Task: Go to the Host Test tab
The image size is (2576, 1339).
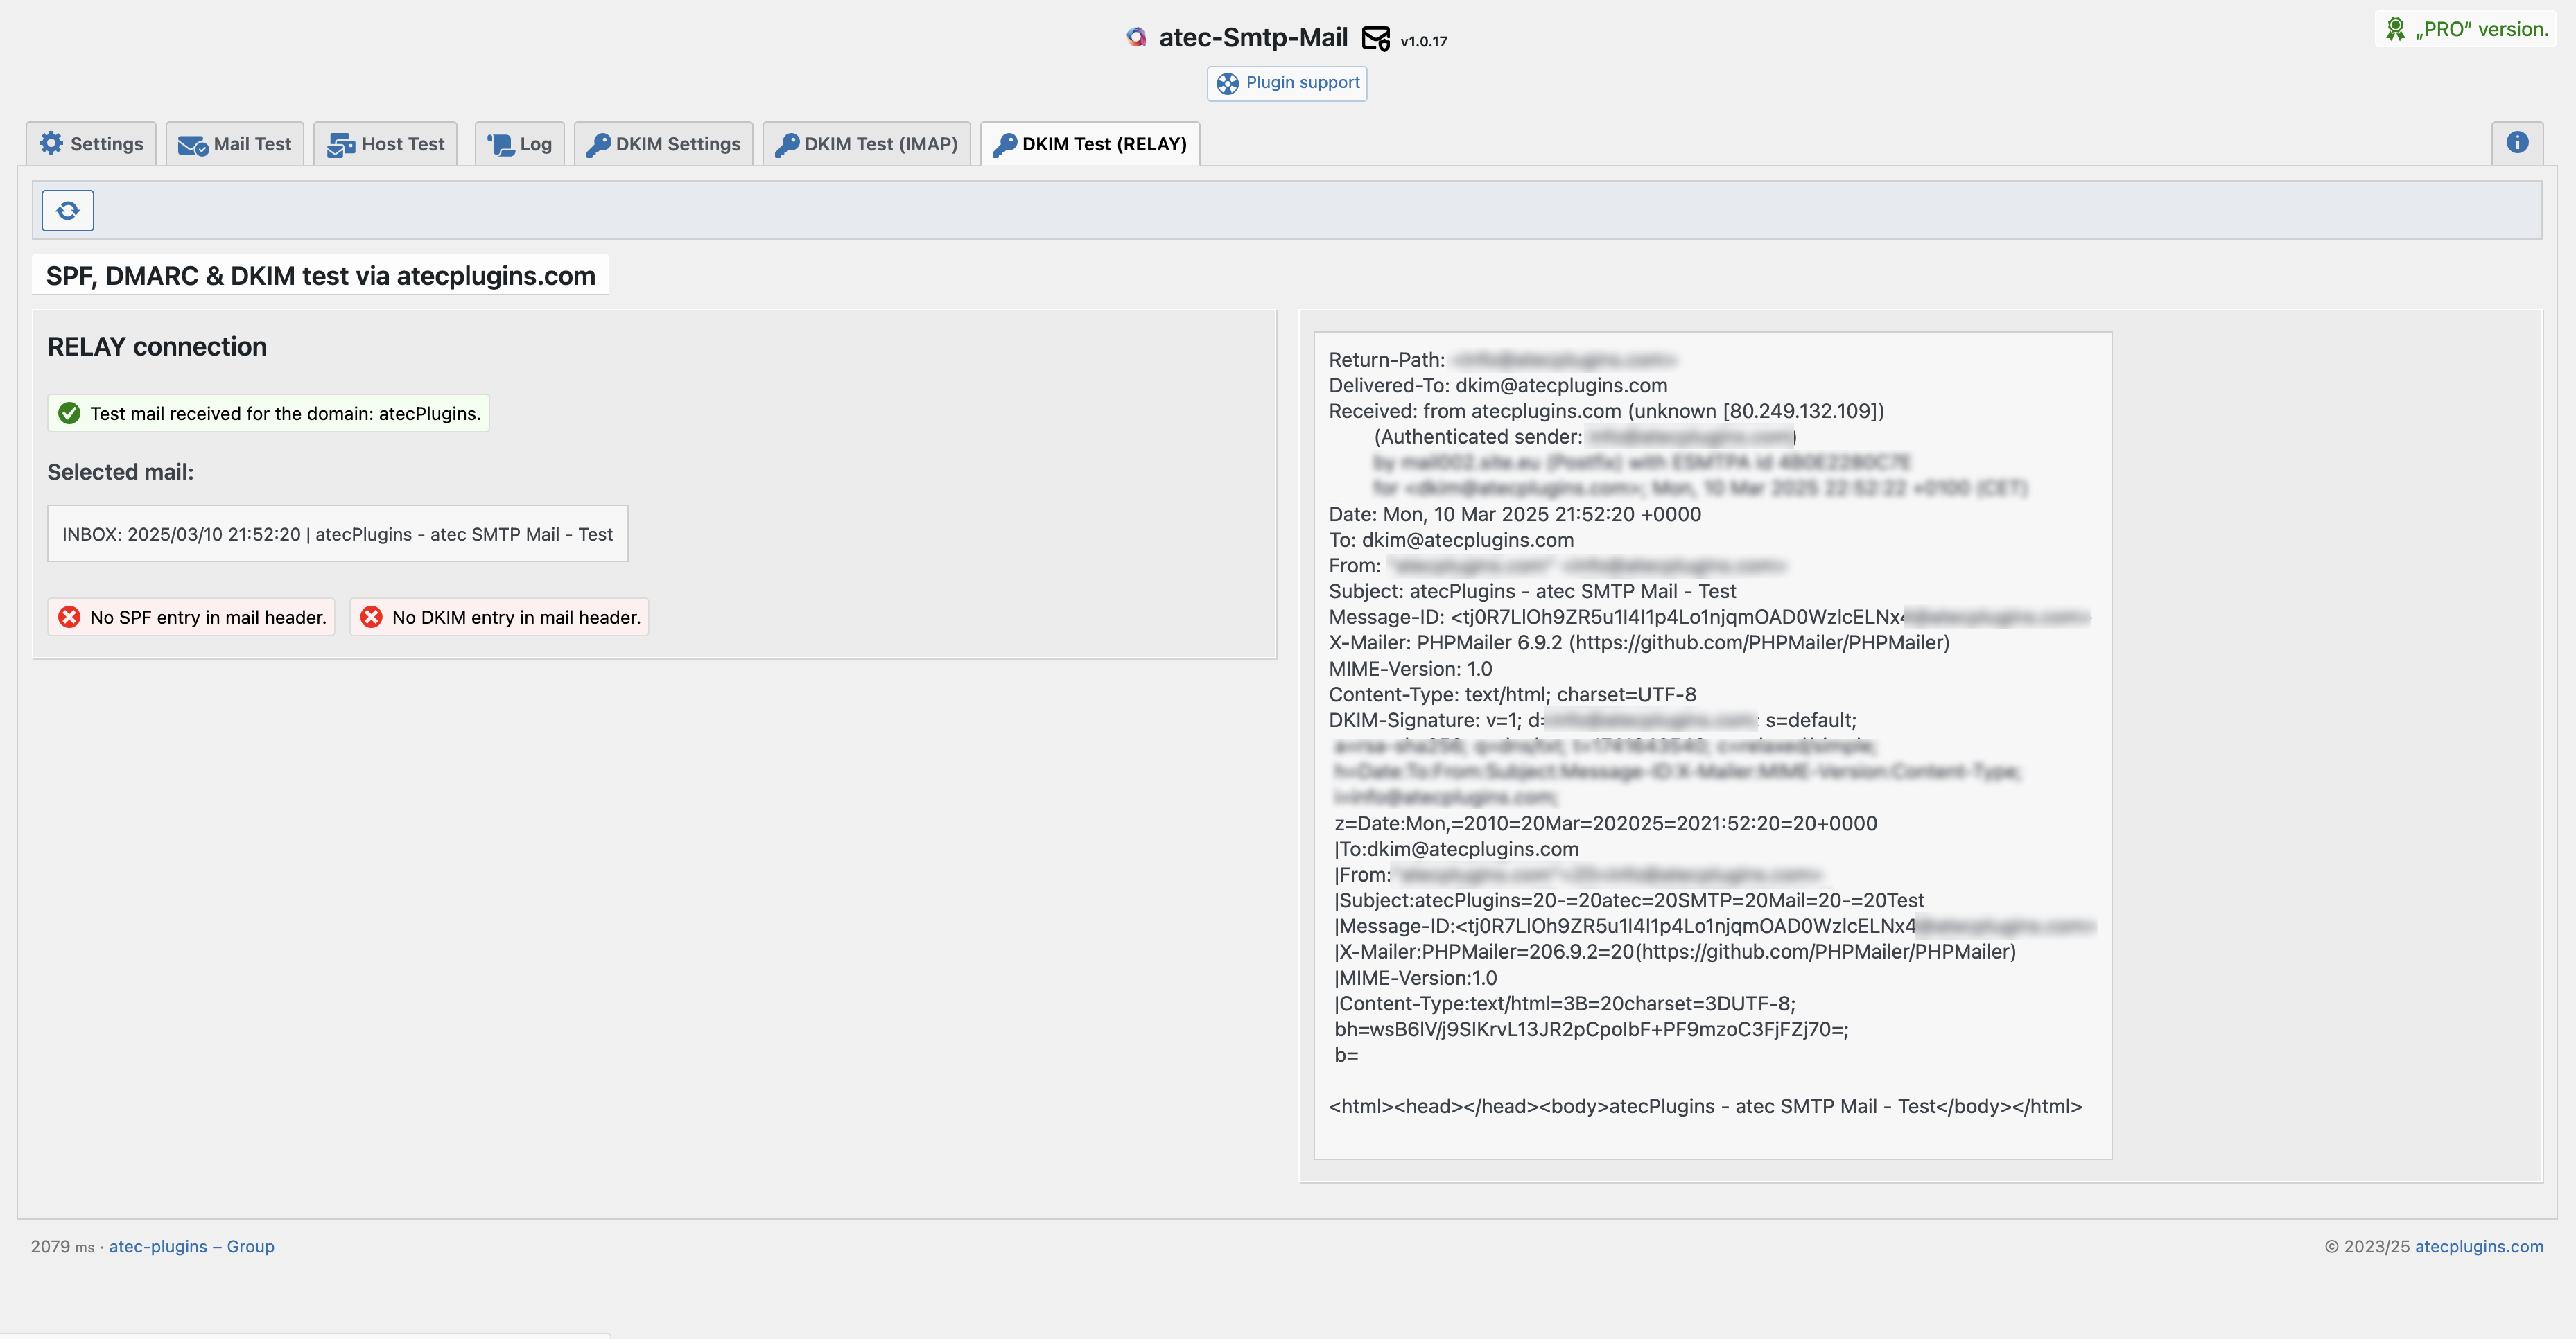Action: pos(385,144)
